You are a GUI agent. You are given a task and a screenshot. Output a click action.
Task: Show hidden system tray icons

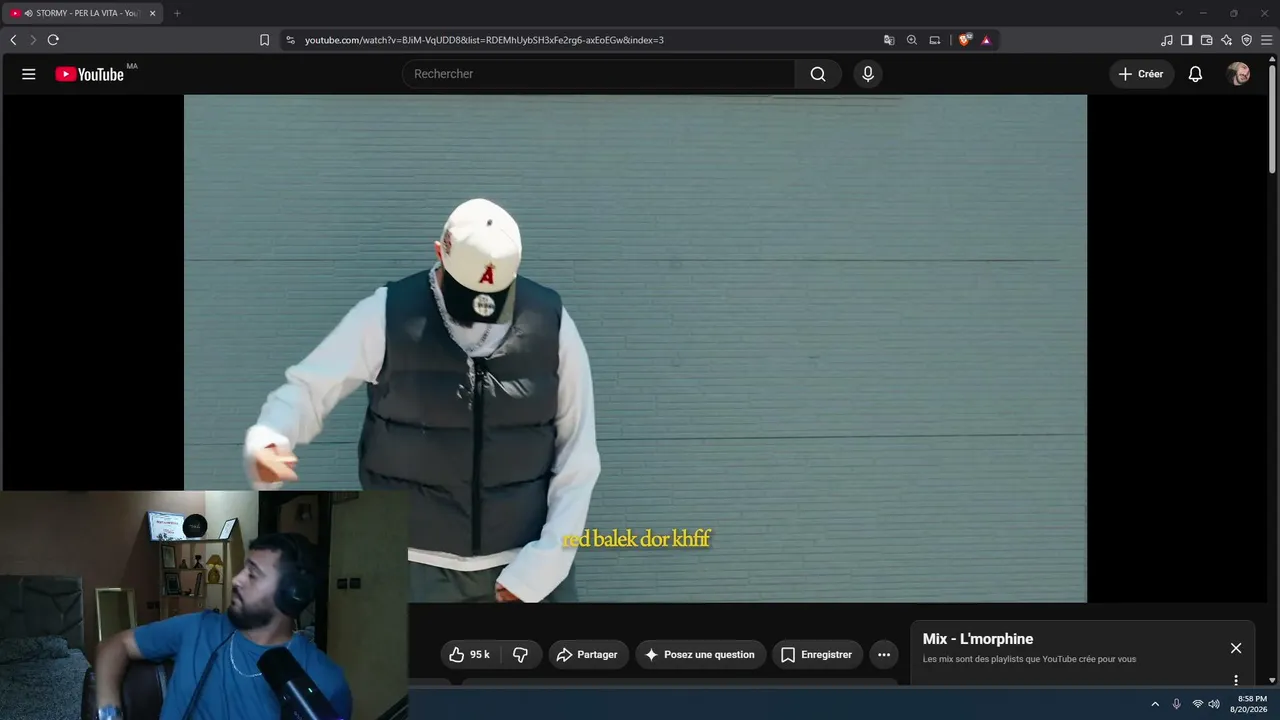[1155, 704]
